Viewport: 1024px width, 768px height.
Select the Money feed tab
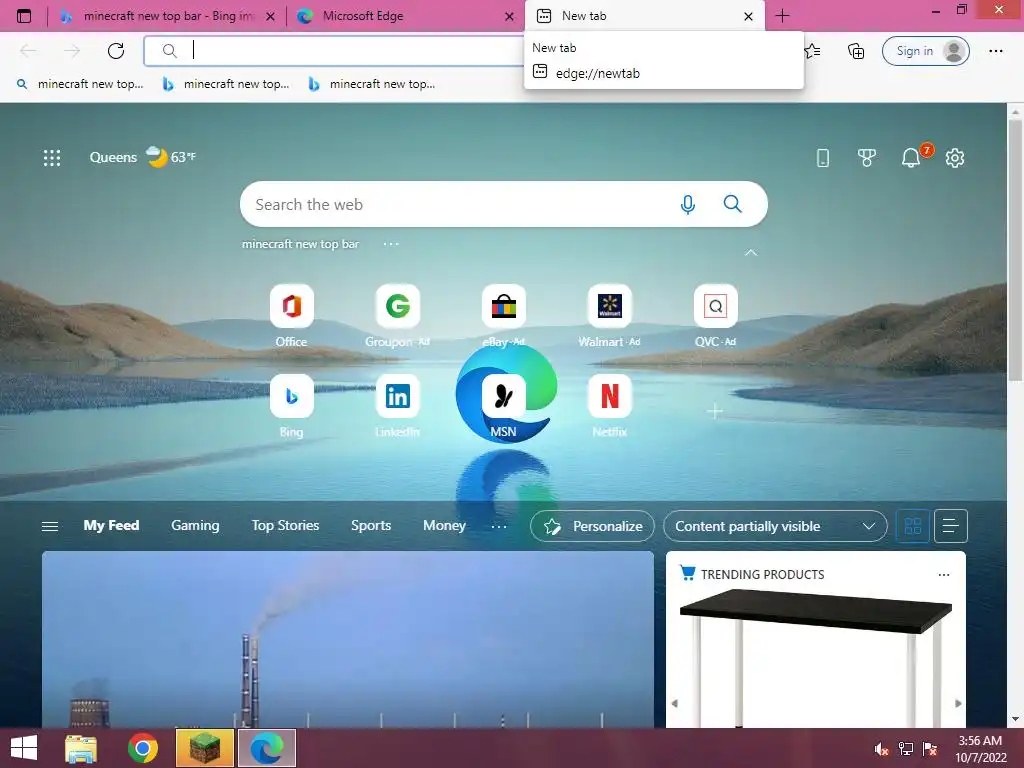(x=444, y=525)
